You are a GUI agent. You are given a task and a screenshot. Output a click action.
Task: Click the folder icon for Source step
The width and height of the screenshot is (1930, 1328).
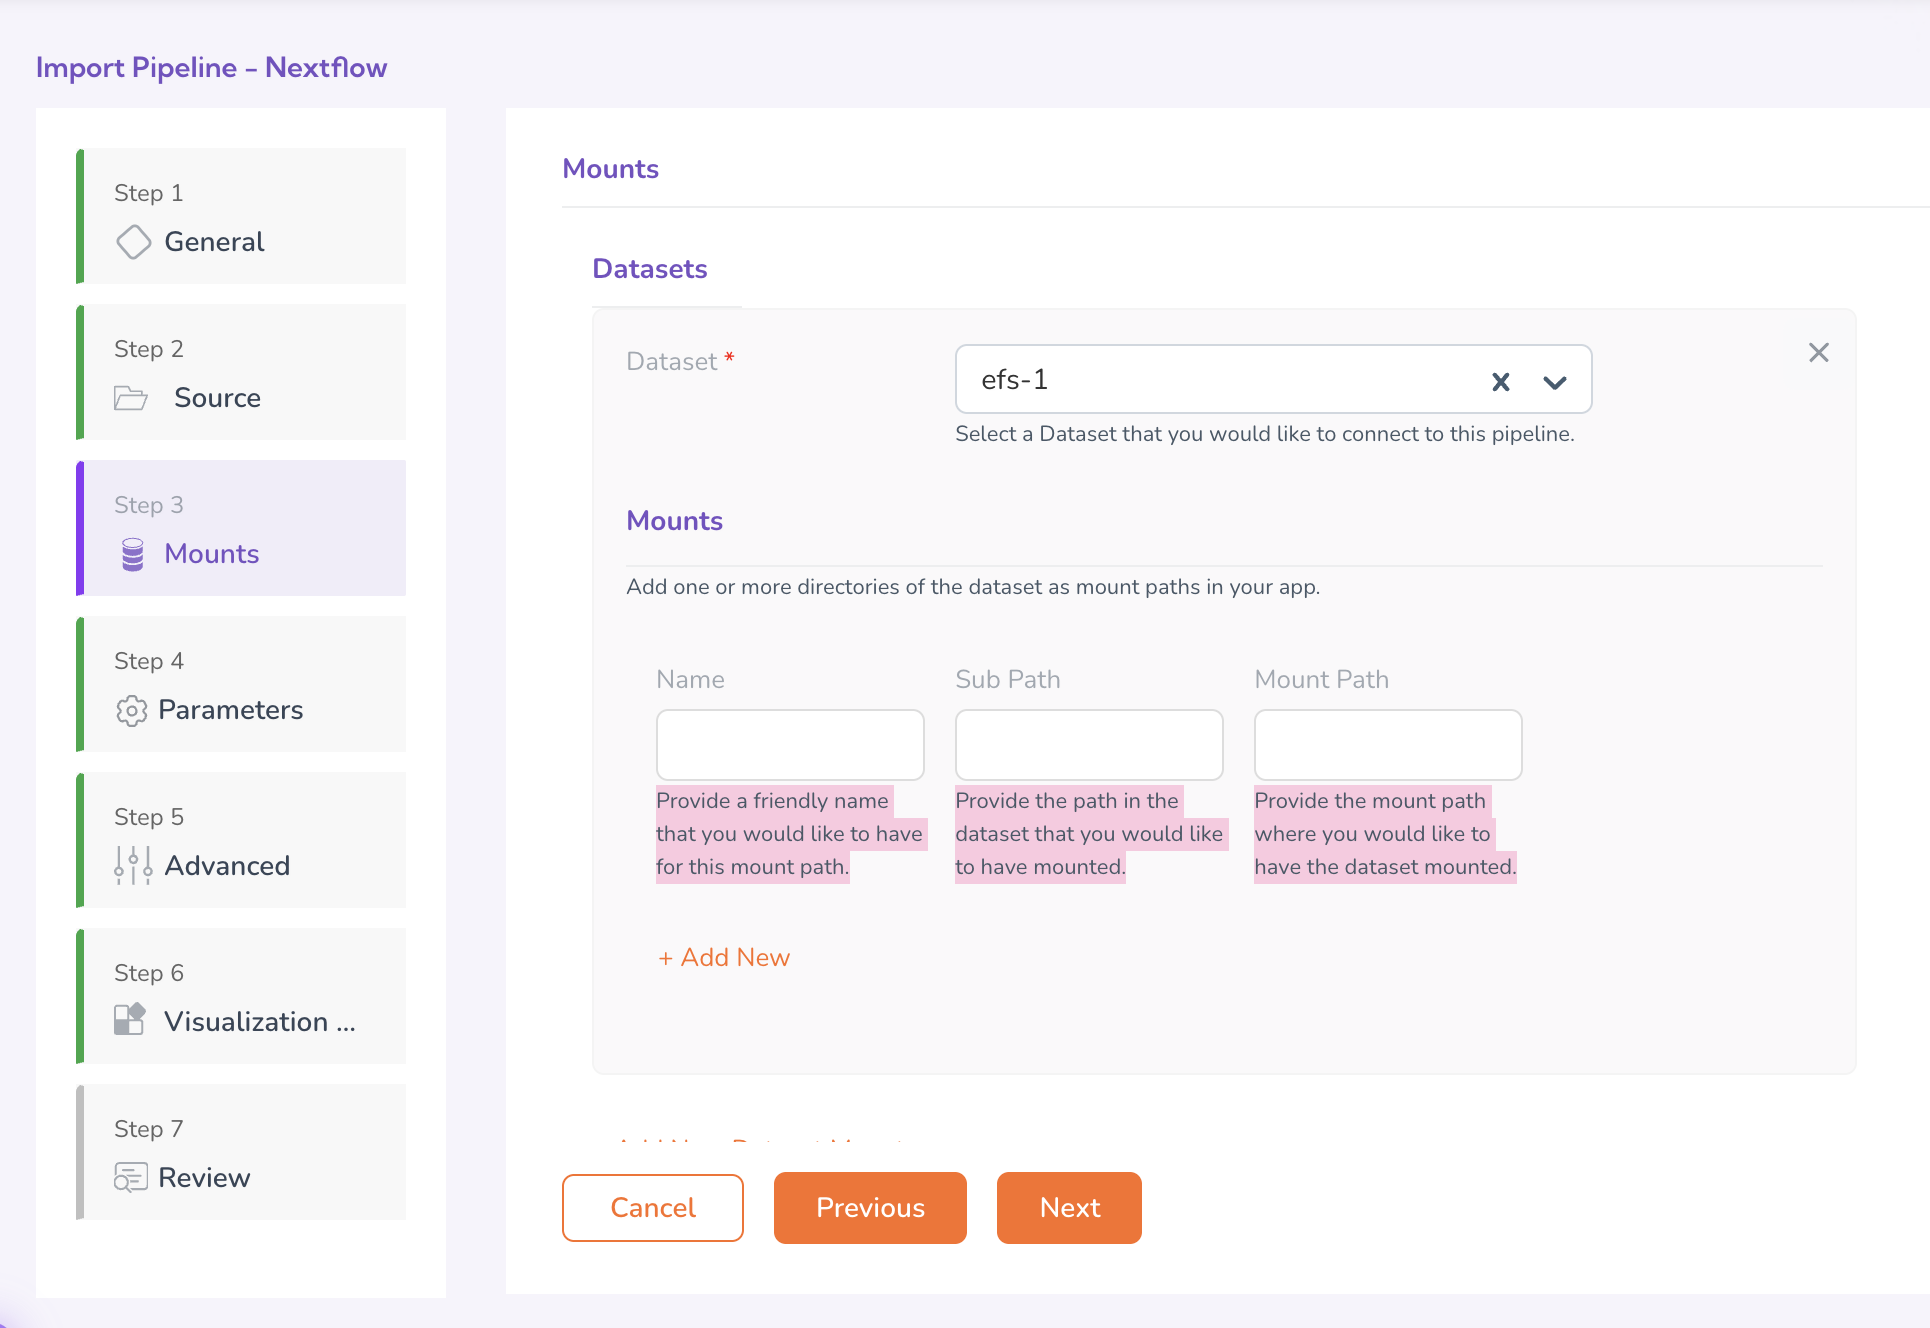pos(131,398)
